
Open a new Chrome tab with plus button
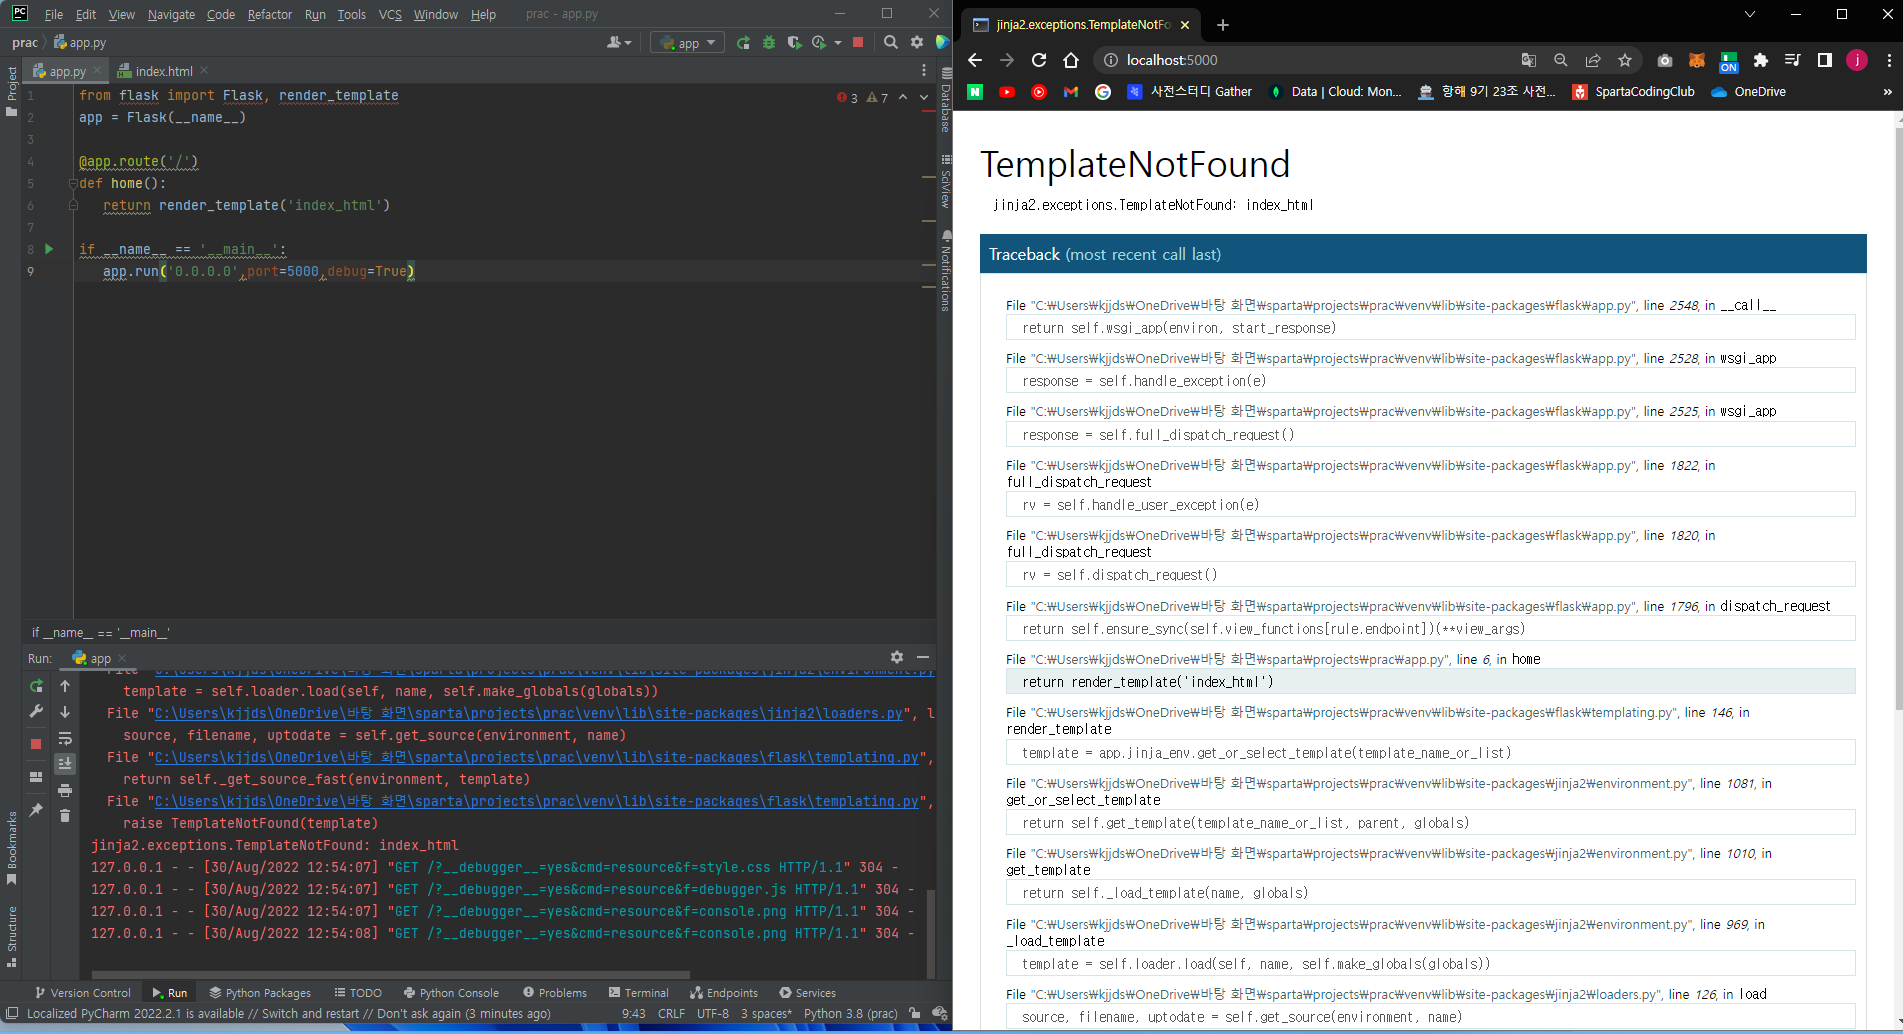1223,25
